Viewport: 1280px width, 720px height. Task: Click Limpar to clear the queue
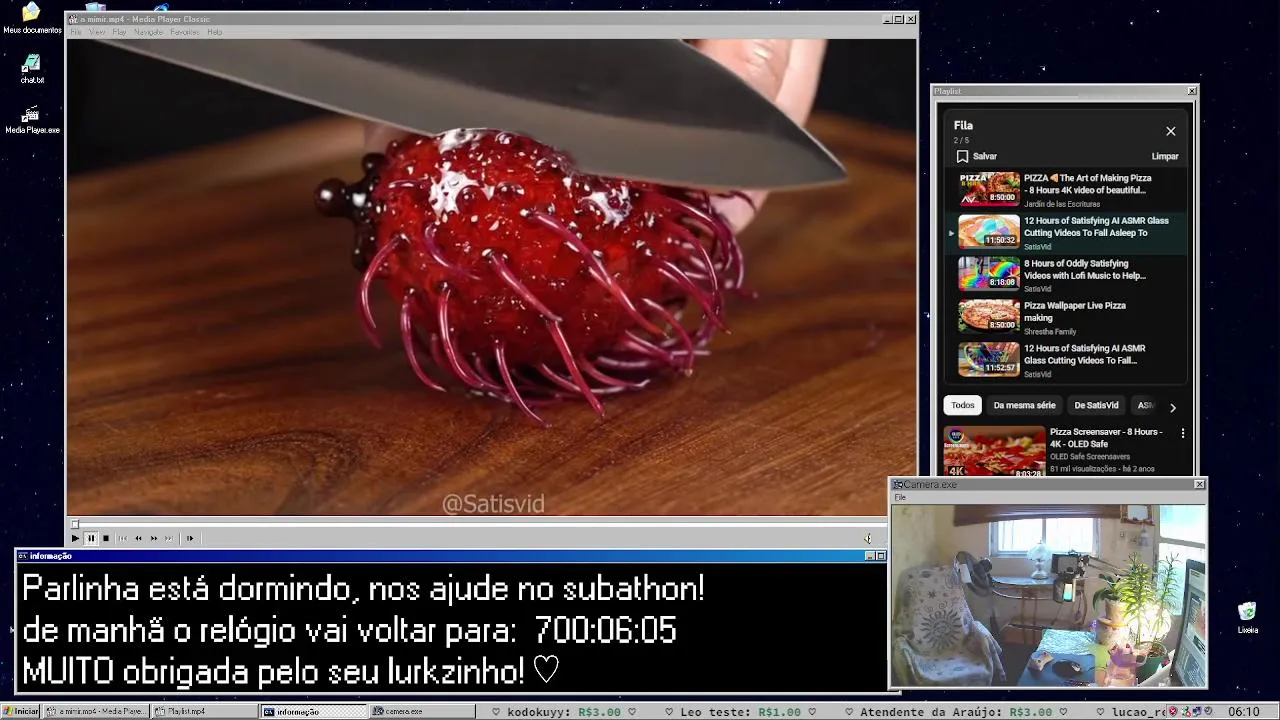click(x=1165, y=156)
